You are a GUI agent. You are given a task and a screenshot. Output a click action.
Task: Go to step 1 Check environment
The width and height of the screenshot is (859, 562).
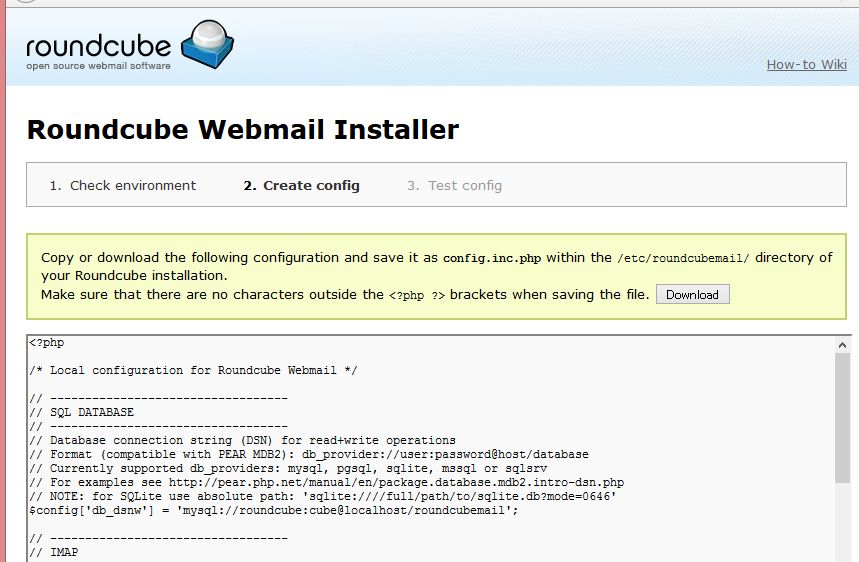pyautogui.click(x=122, y=186)
